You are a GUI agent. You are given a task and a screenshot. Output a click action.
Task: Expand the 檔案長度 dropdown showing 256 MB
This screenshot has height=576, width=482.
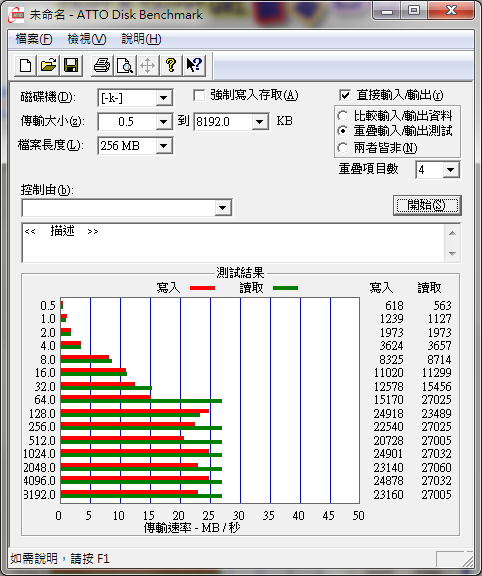[163, 146]
